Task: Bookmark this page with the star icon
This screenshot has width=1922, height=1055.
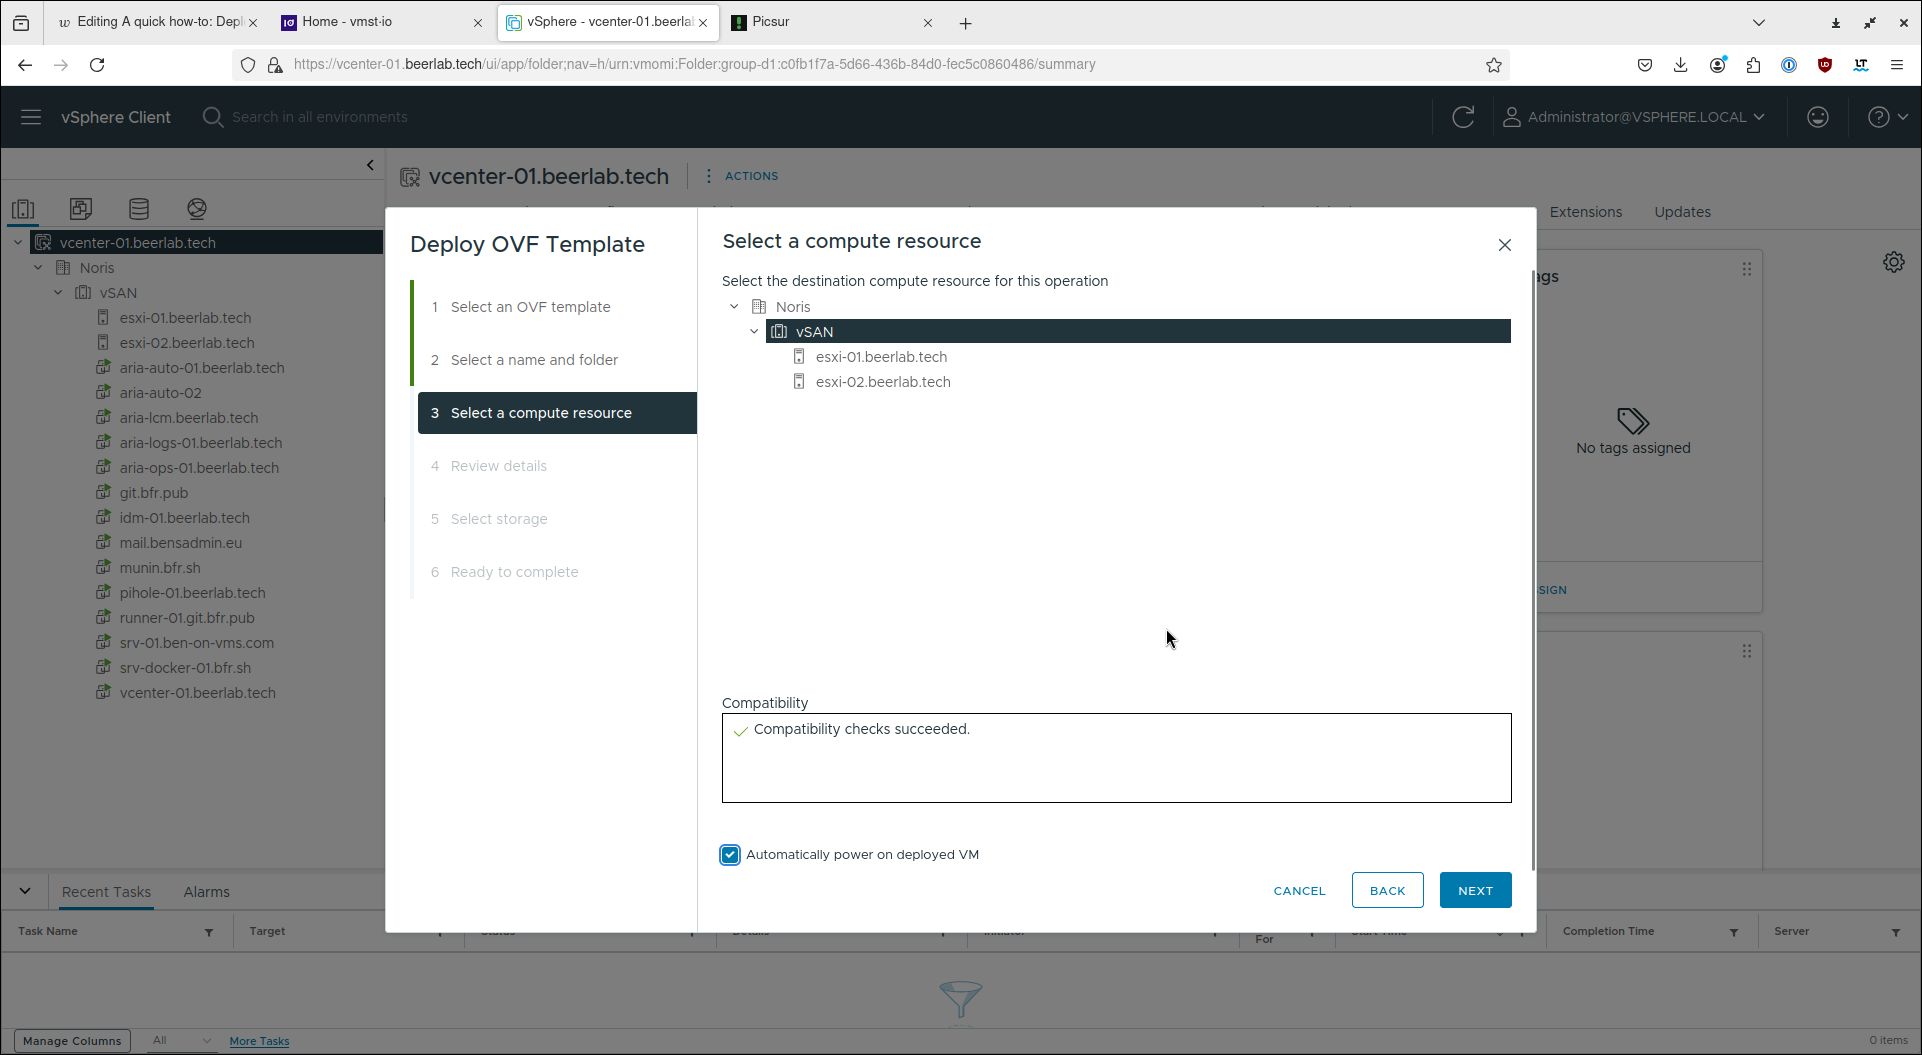Action: 1493,65
